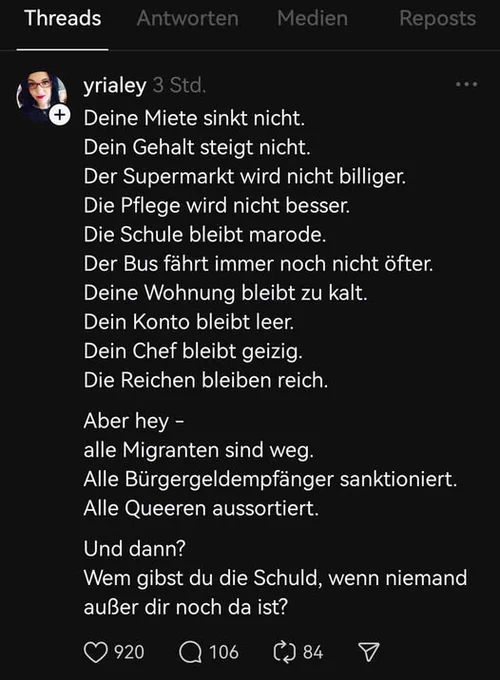This screenshot has height=680, width=500.
Task: Switch to the Antworten tab
Action: tap(188, 19)
